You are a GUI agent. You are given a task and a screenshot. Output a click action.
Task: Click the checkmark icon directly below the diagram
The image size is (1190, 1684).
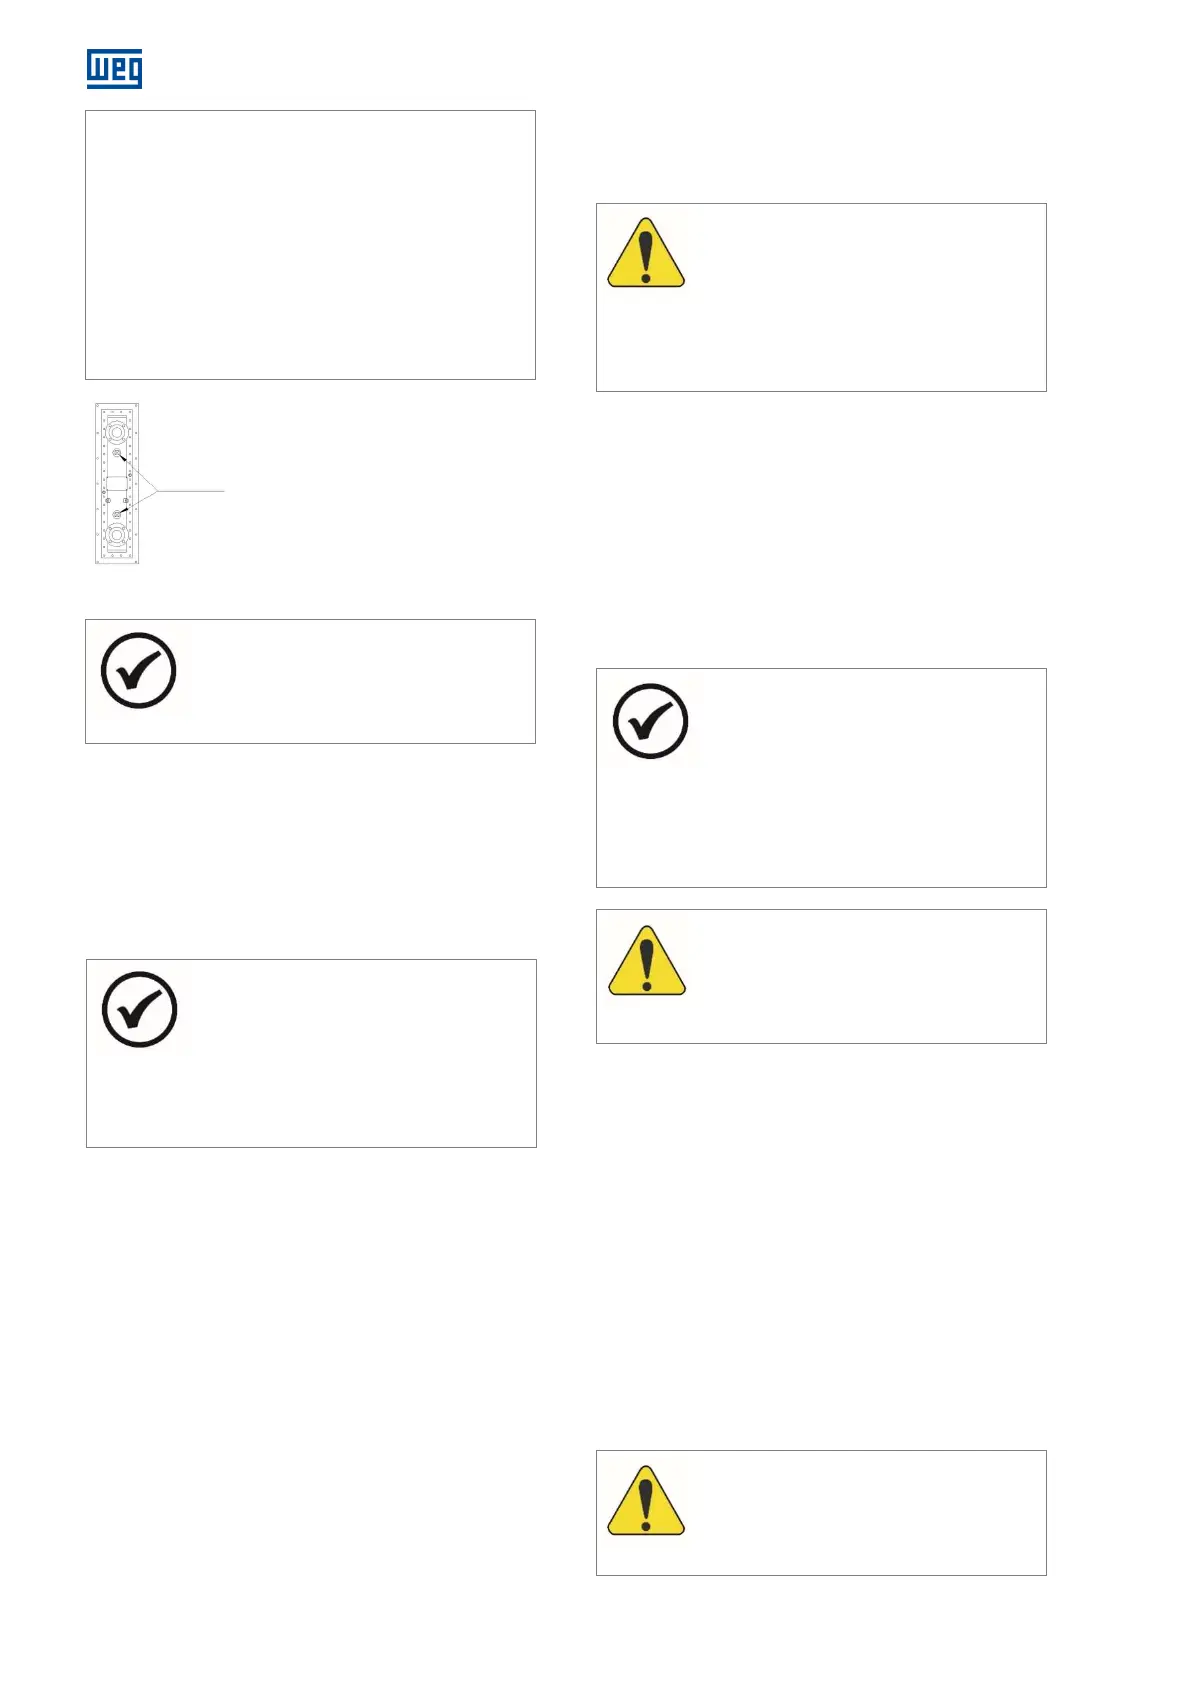tap(139, 670)
